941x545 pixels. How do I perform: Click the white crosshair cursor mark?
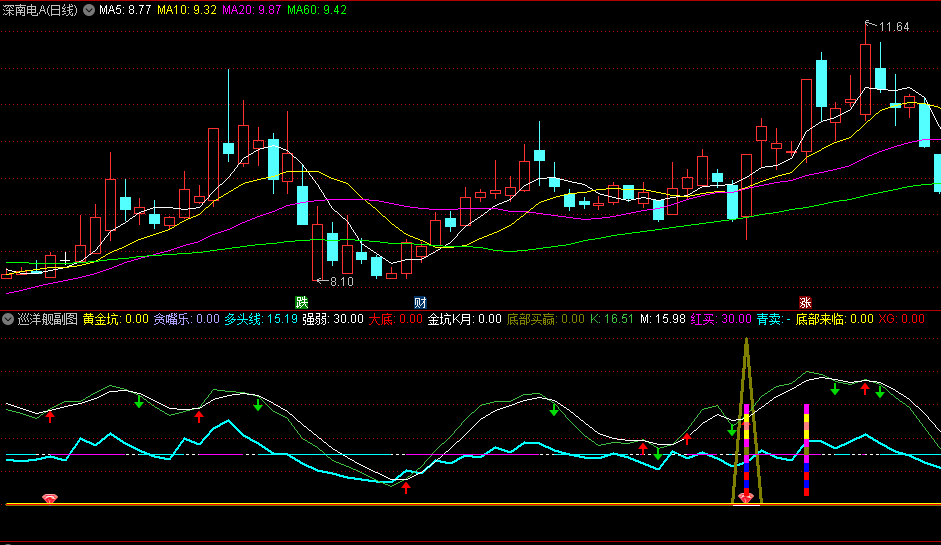point(65,259)
